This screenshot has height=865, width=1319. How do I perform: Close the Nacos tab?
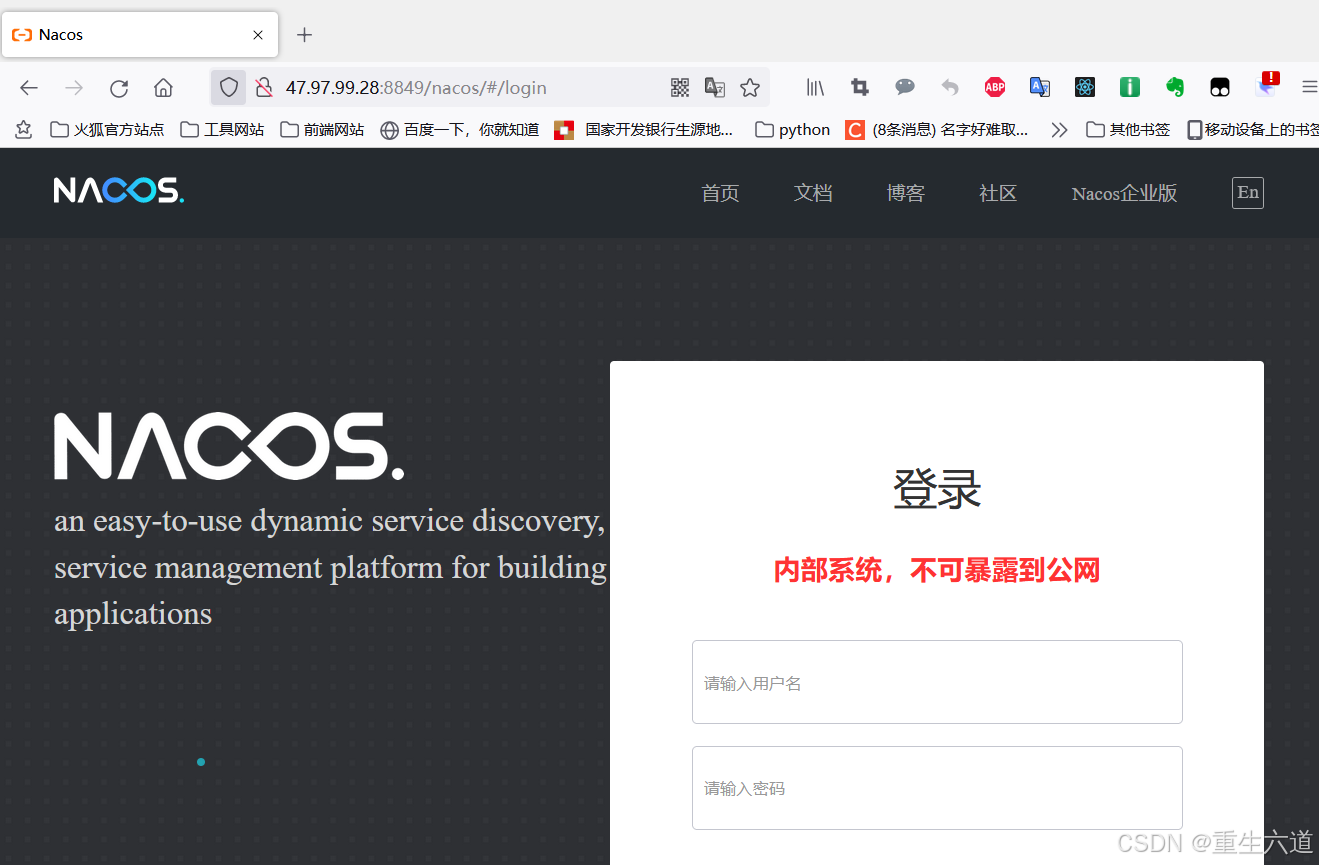point(258,35)
